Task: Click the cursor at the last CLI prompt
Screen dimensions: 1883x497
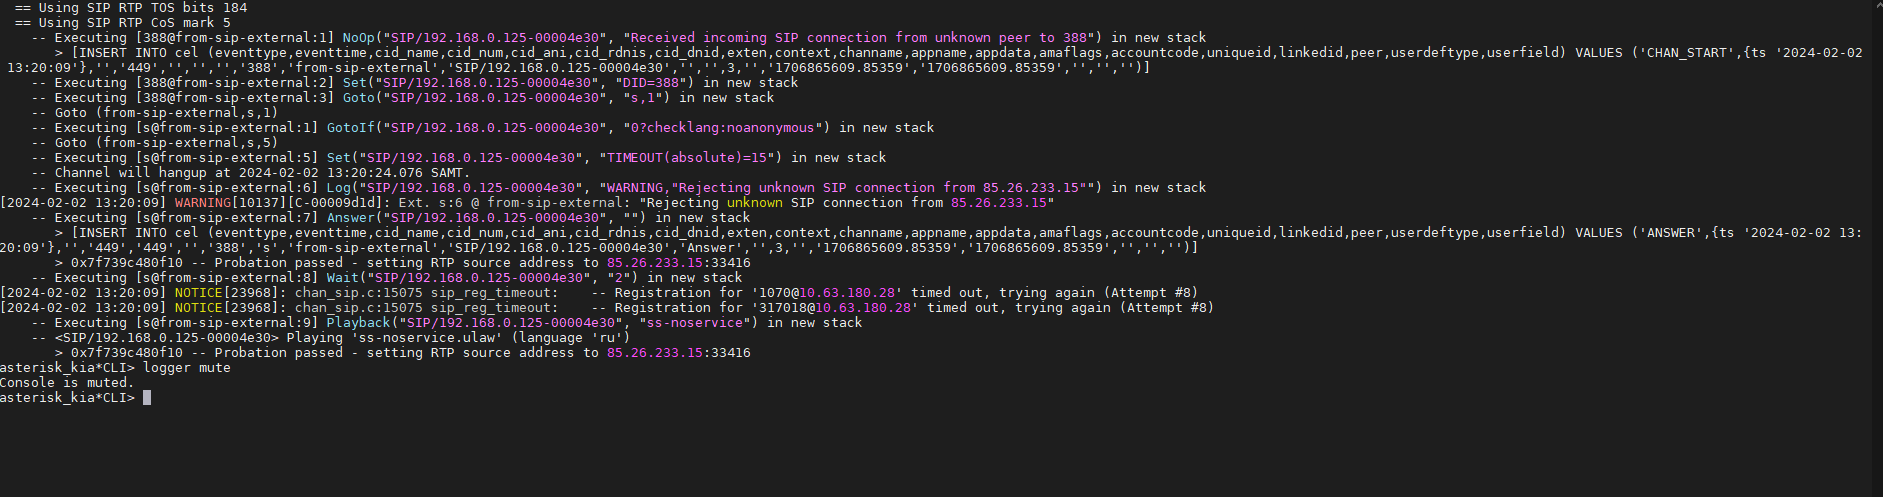Action: pos(147,398)
